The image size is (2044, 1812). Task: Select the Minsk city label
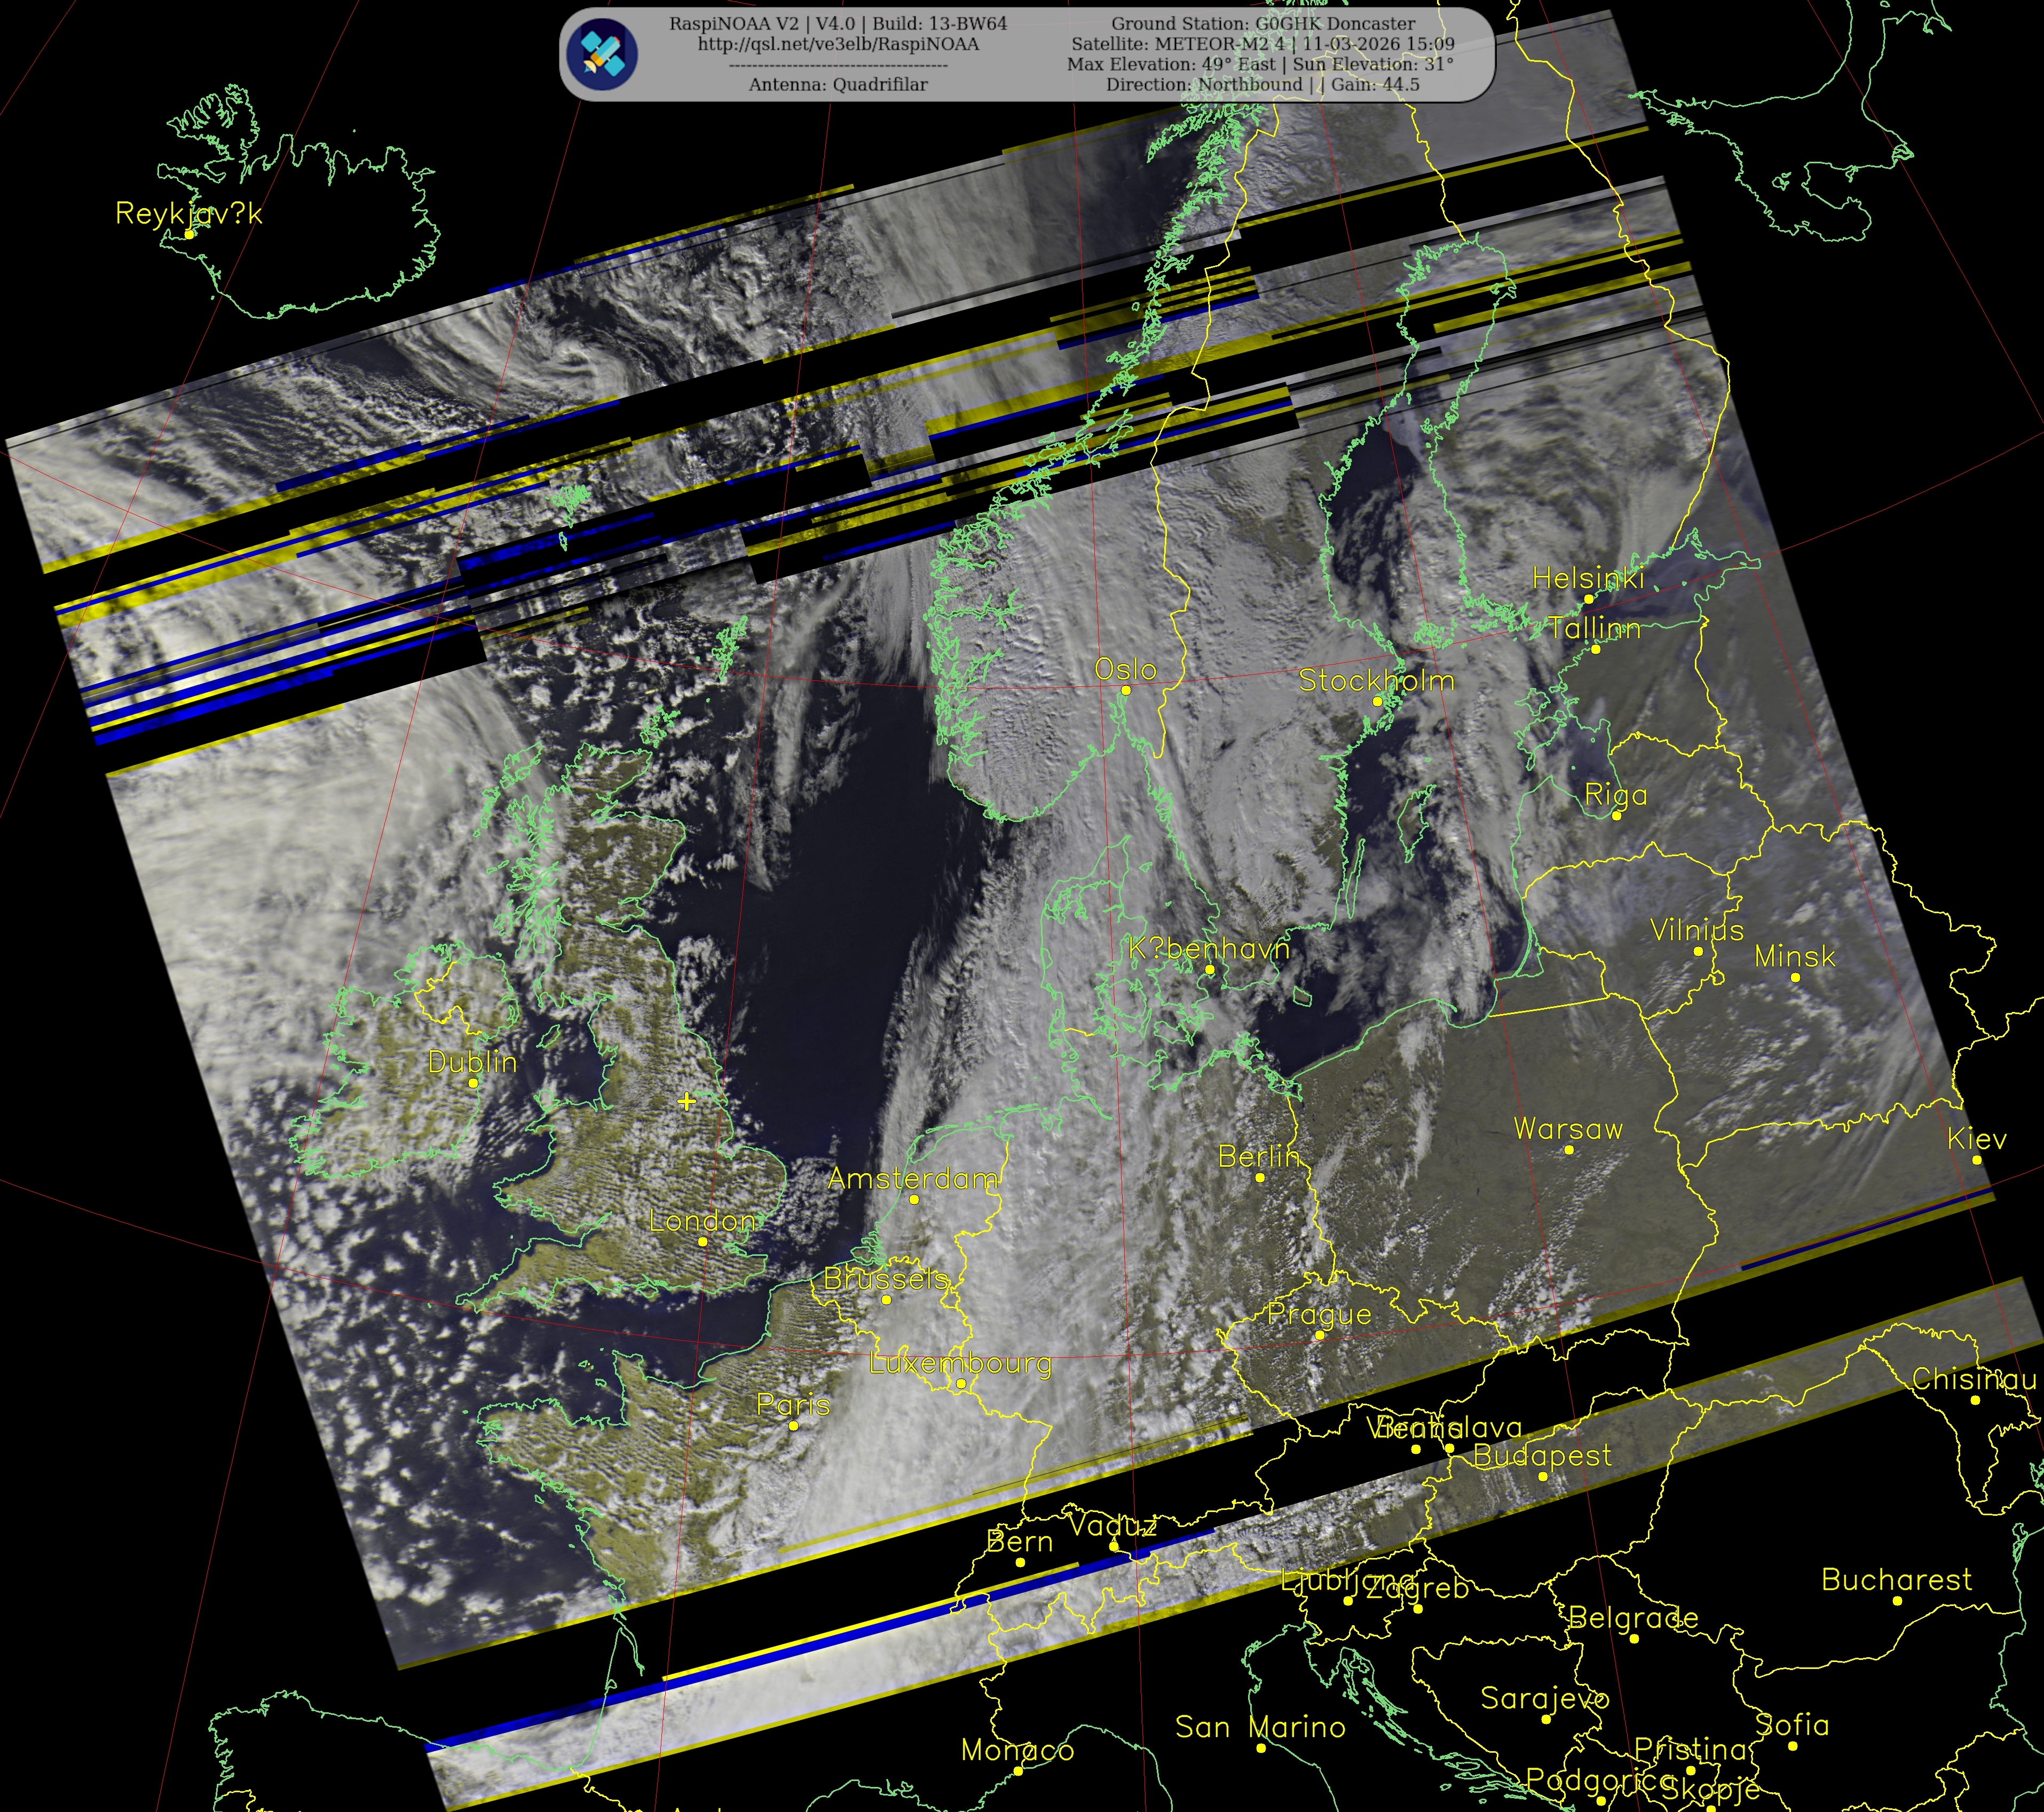[x=1795, y=957]
